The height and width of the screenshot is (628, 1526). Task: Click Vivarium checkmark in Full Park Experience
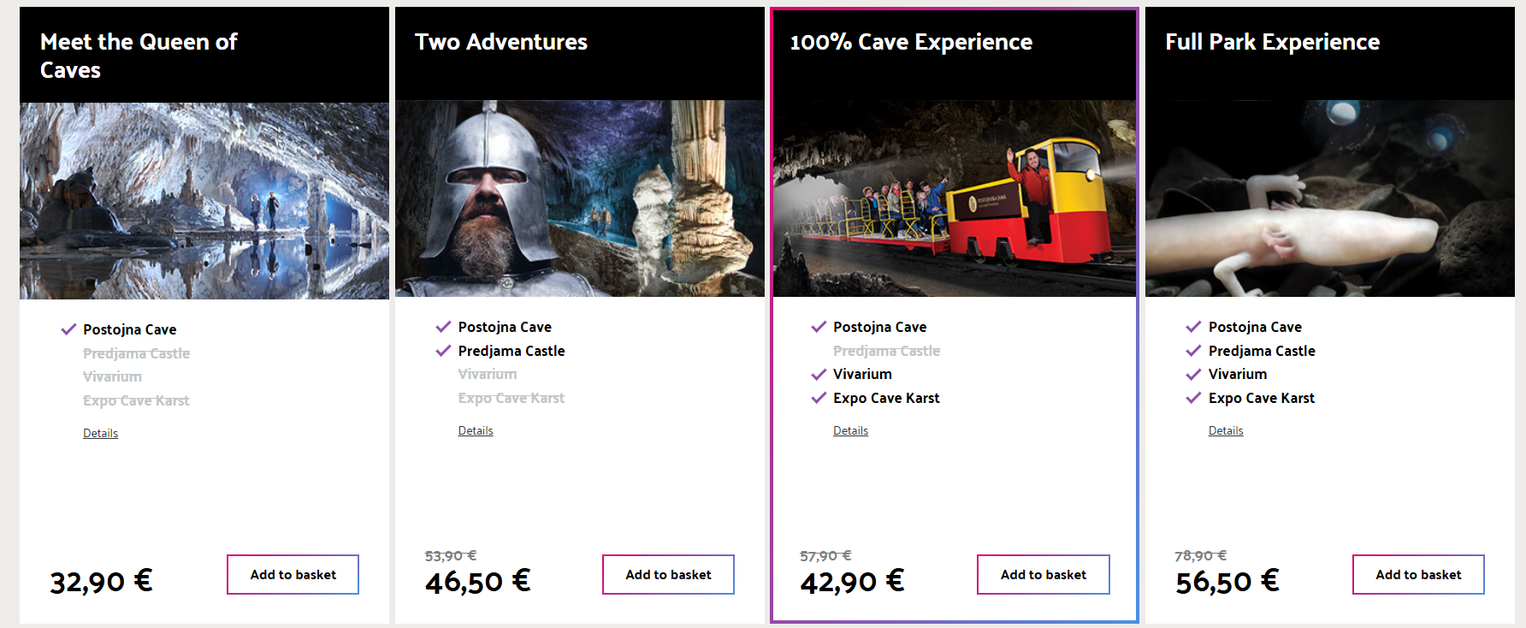click(1194, 374)
